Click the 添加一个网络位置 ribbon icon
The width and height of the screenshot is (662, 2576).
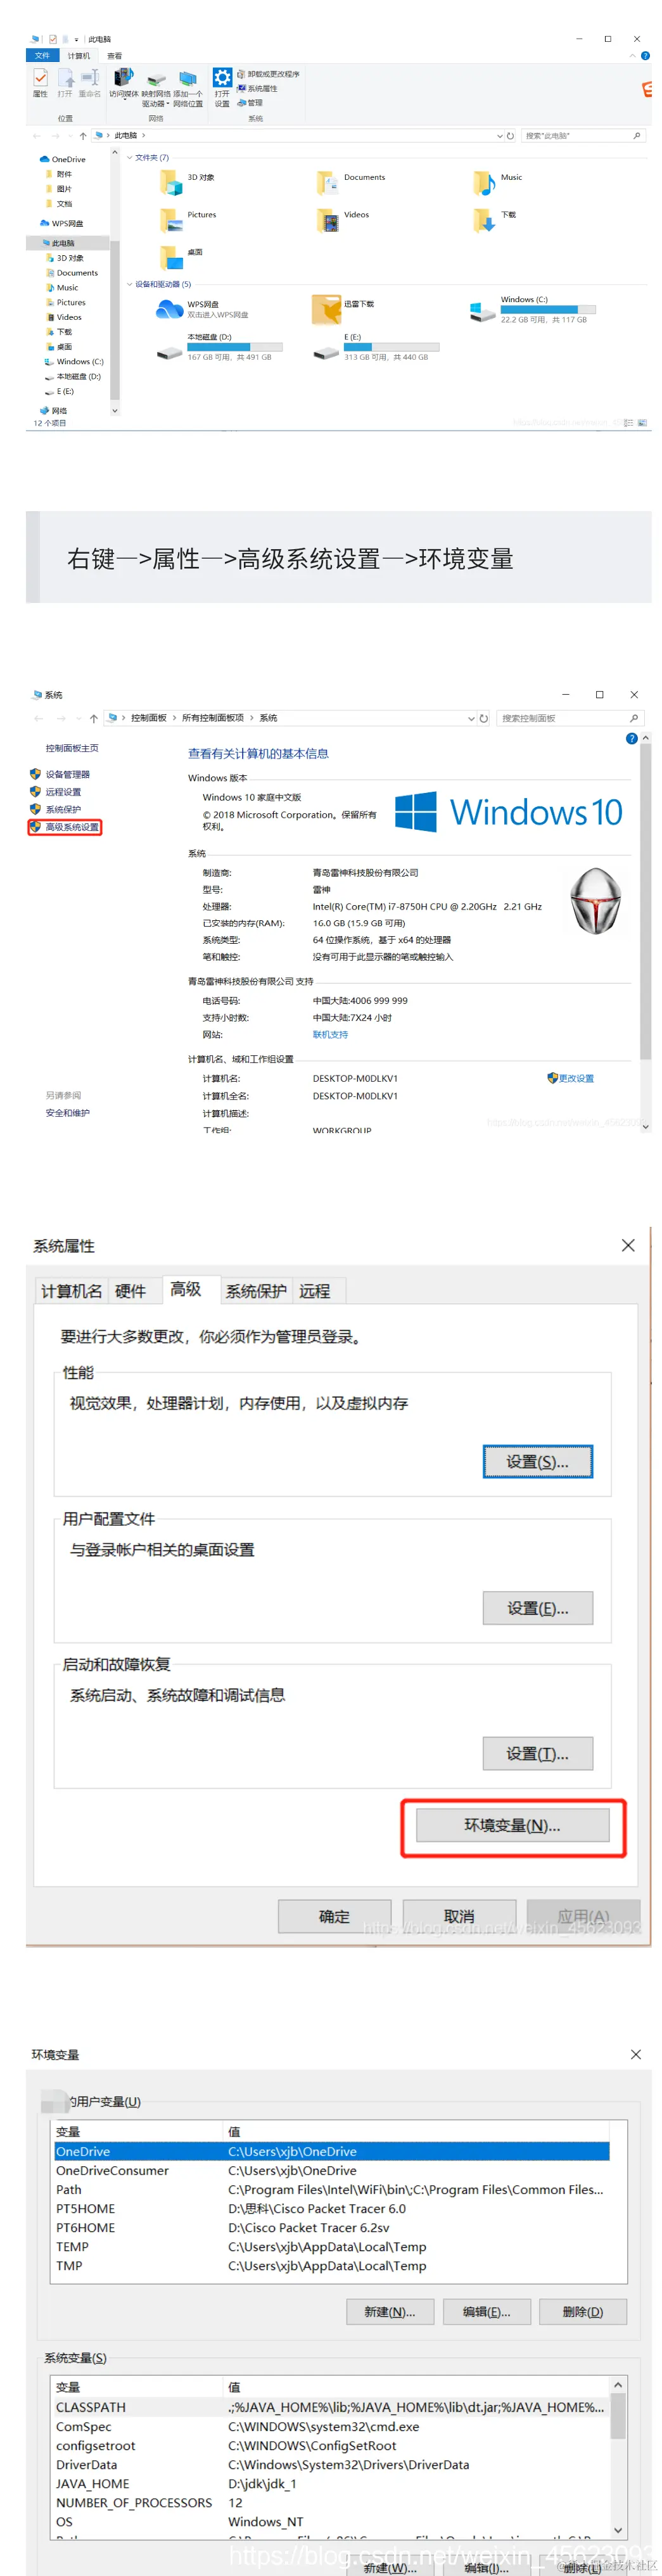coord(188,88)
